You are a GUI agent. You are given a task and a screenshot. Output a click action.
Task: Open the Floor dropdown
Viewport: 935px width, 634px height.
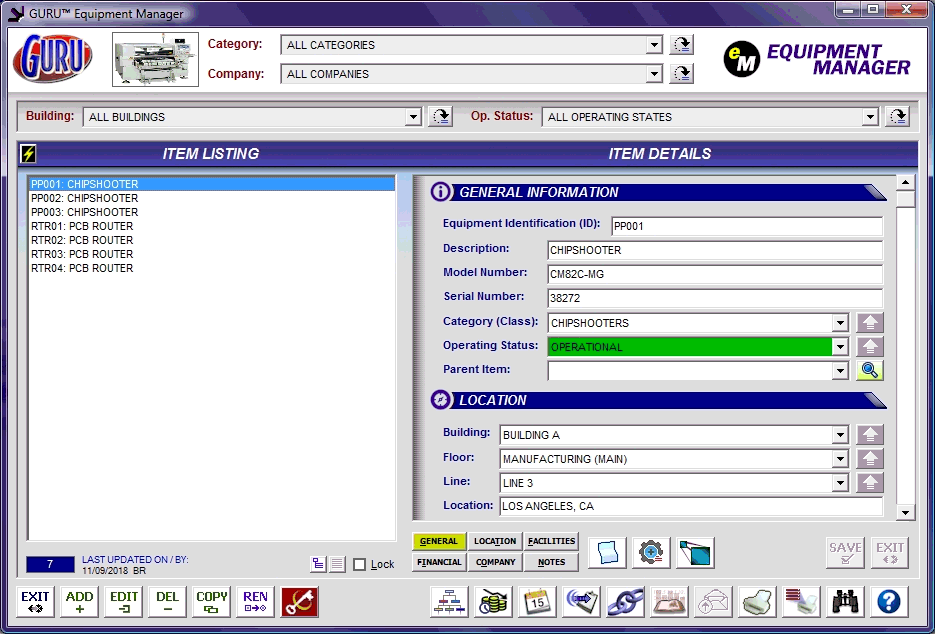pos(840,459)
